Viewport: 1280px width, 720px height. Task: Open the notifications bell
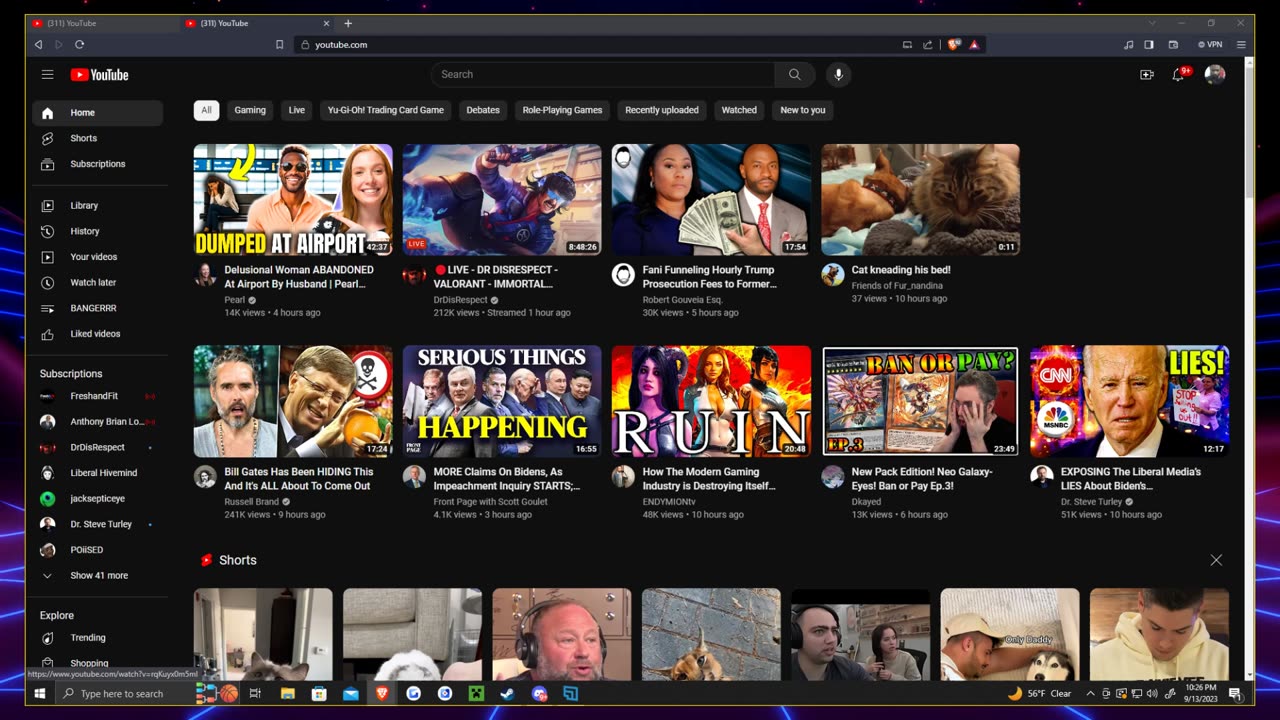click(x=1178, y=74)
